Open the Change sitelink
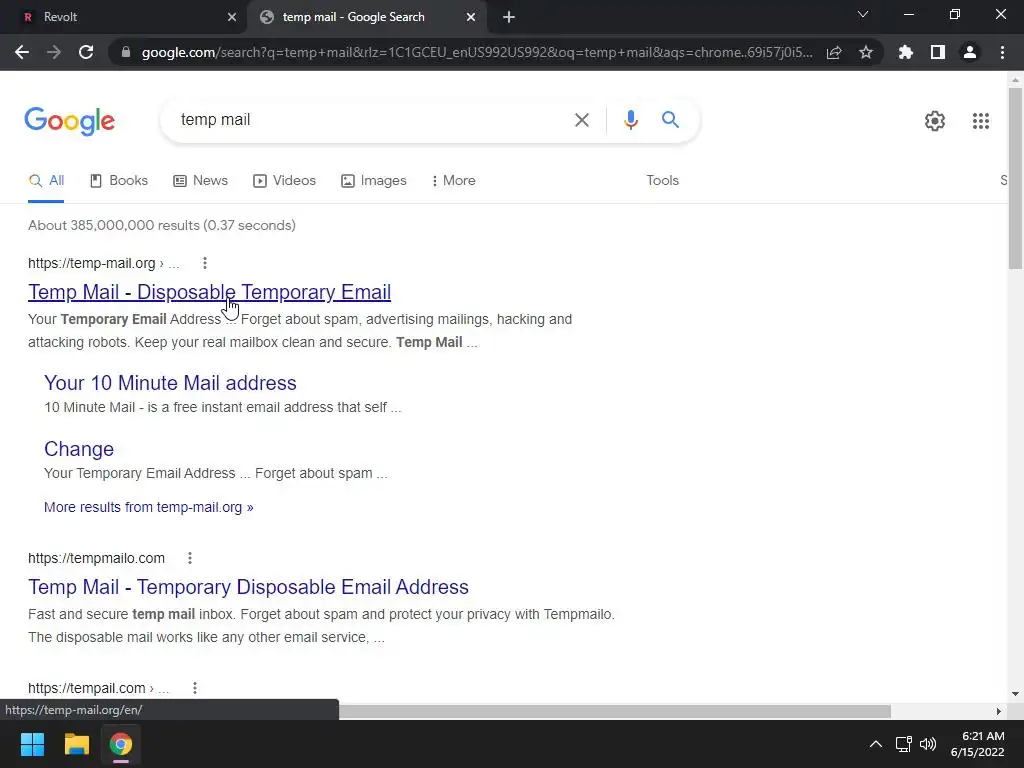Viewport: 1024px width, 768px height. click(x=79, y=449)
